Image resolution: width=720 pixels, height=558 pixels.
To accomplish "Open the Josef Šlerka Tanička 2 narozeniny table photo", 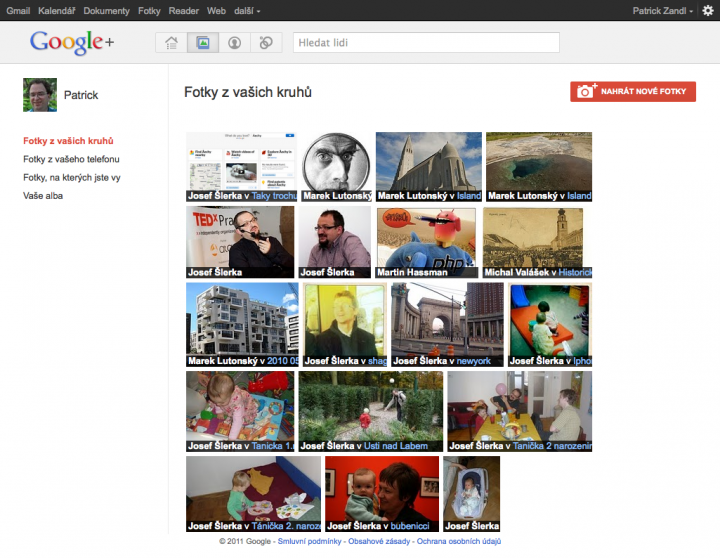I will coord(520,411).
